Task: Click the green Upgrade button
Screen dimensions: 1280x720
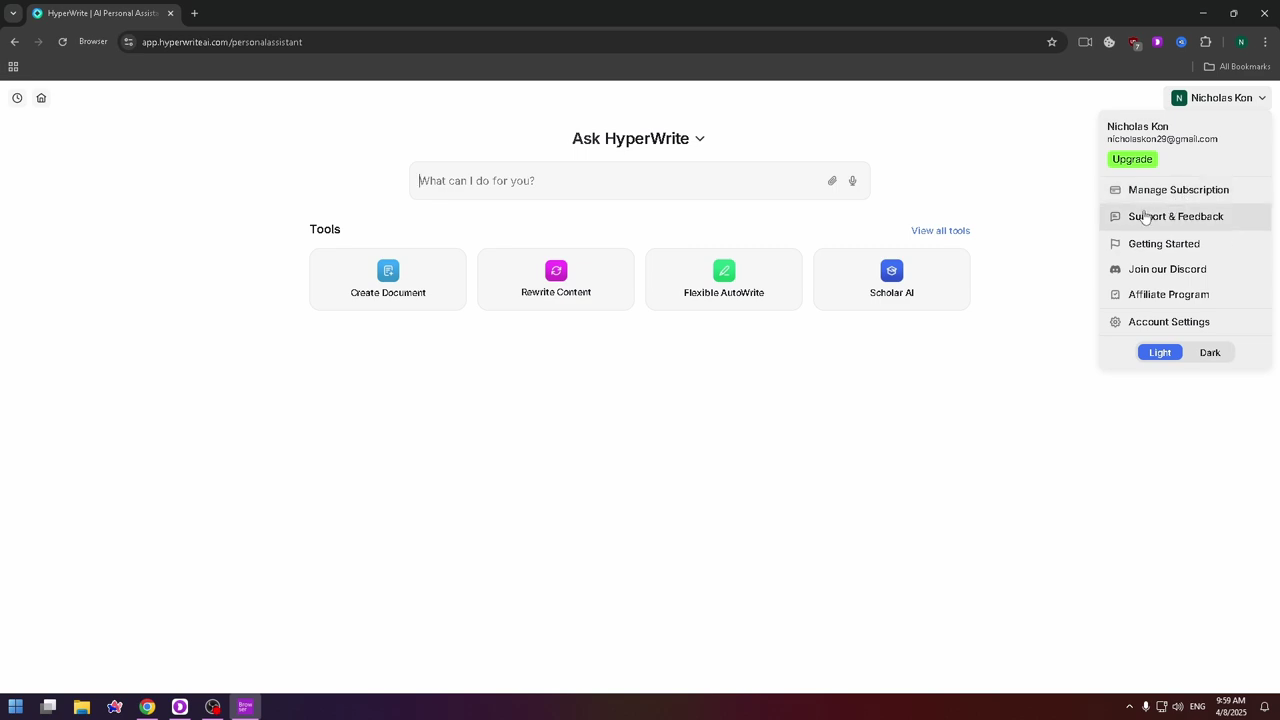Action: point(1132,159)
